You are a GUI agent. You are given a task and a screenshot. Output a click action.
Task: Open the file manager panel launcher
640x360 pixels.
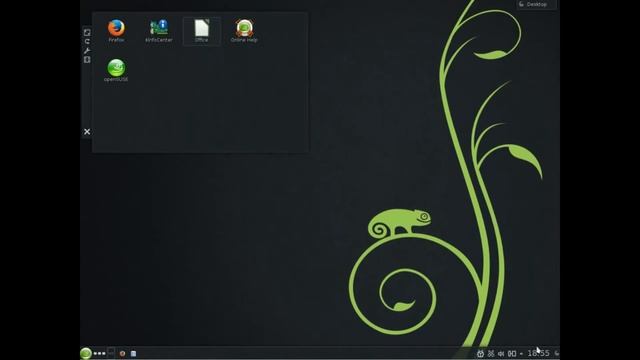[133, 353]
